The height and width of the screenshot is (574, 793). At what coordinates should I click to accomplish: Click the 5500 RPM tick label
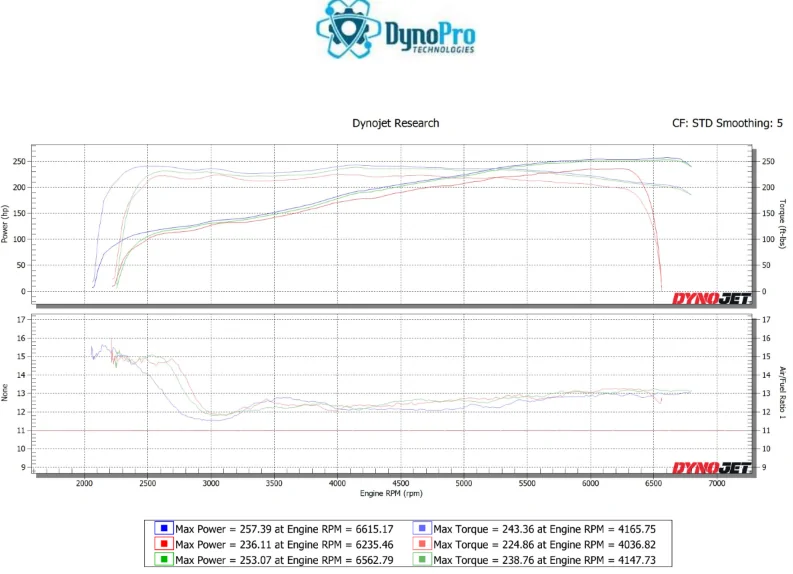pos(527,483)
